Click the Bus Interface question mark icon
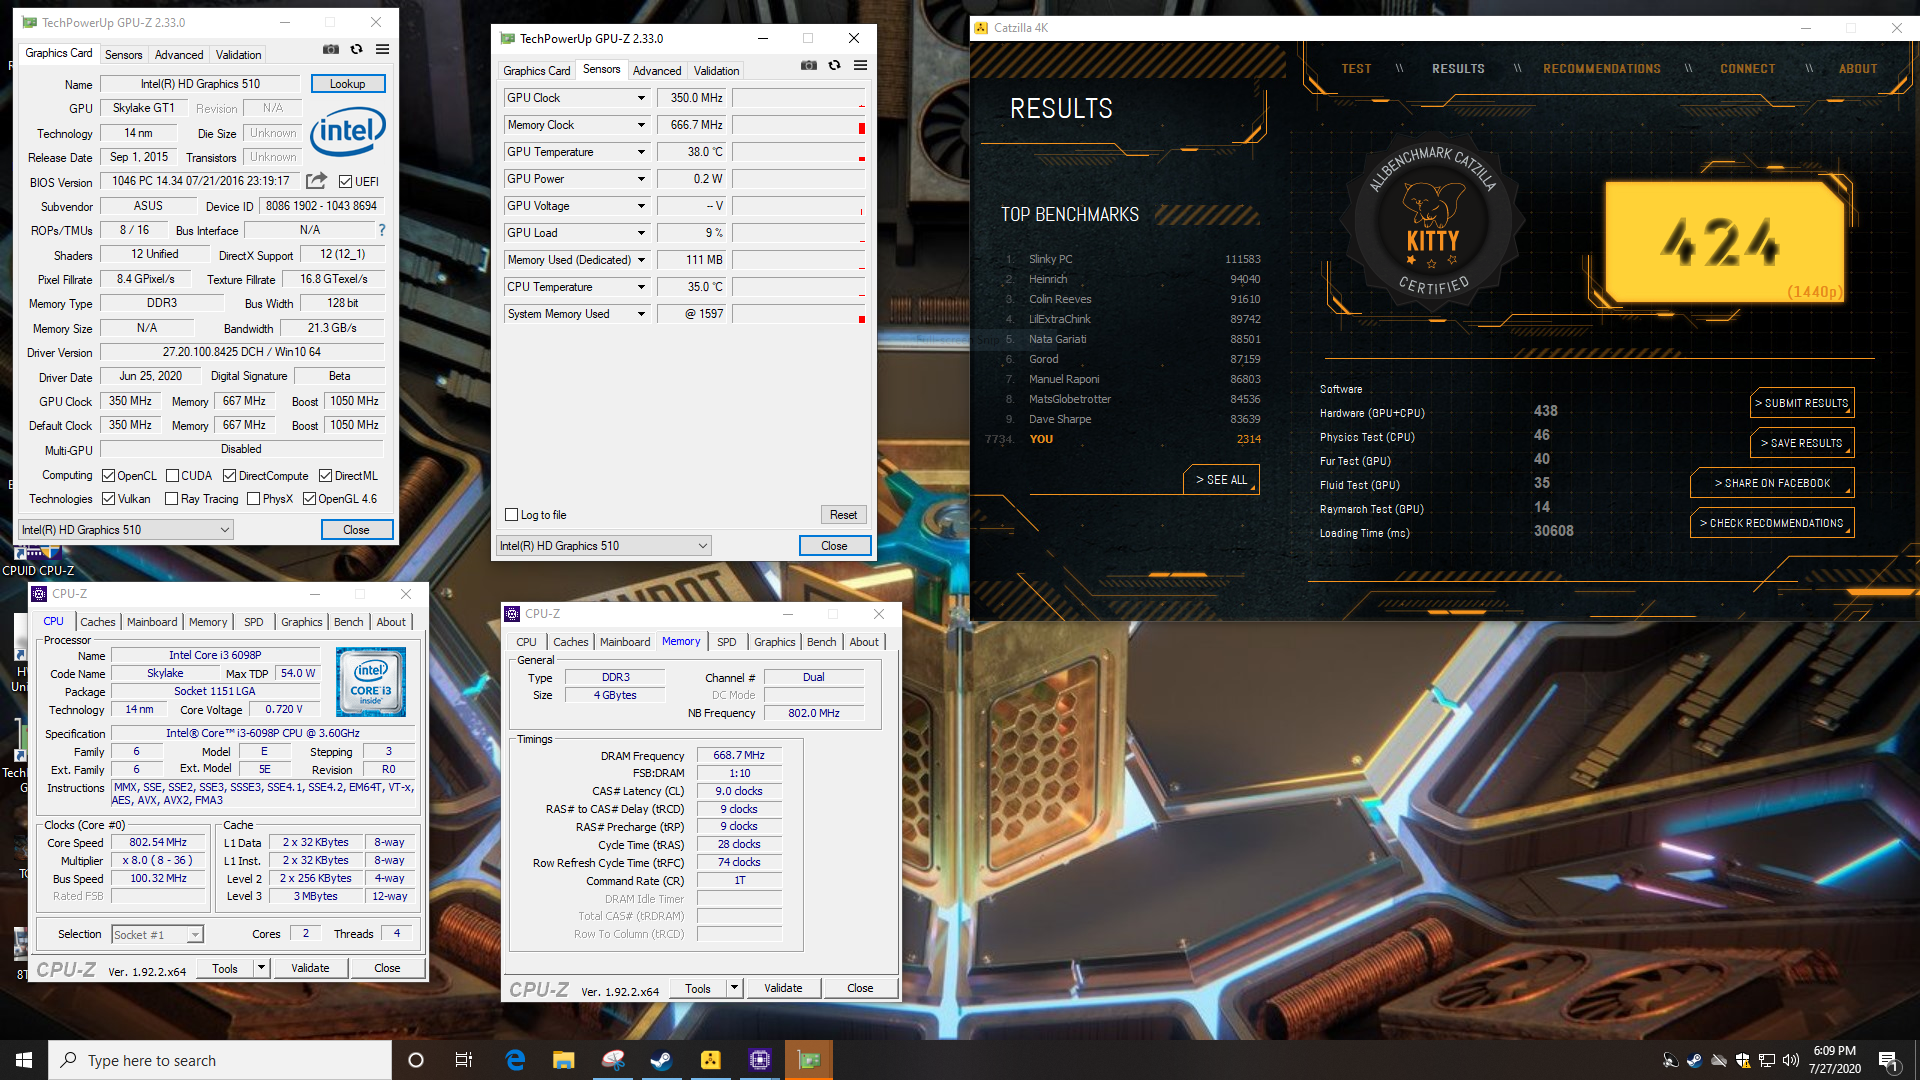This screenshot has height=1080, width=1920. click(381, 230)
